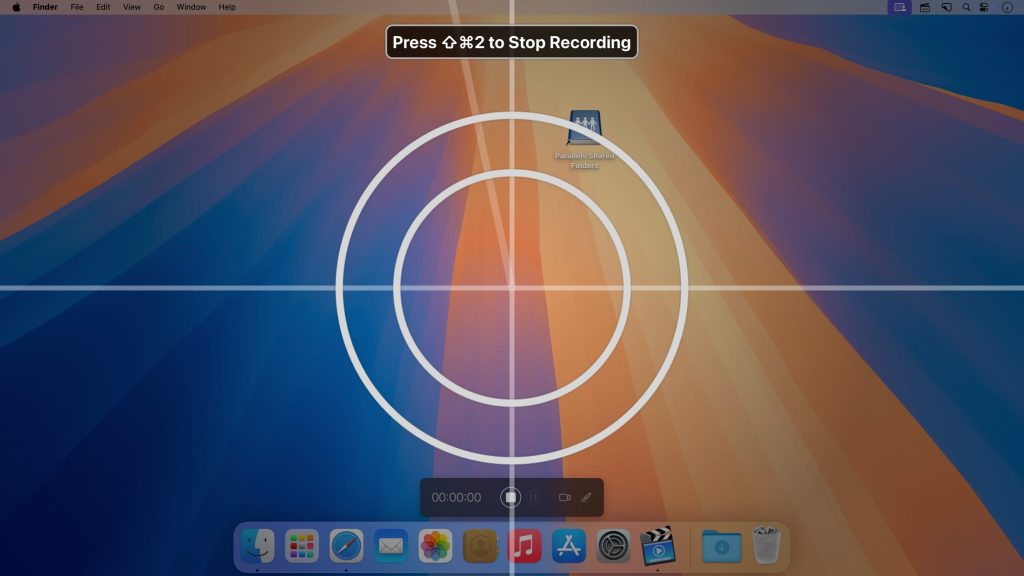Open Music app in the Dock

pos(524,546)
